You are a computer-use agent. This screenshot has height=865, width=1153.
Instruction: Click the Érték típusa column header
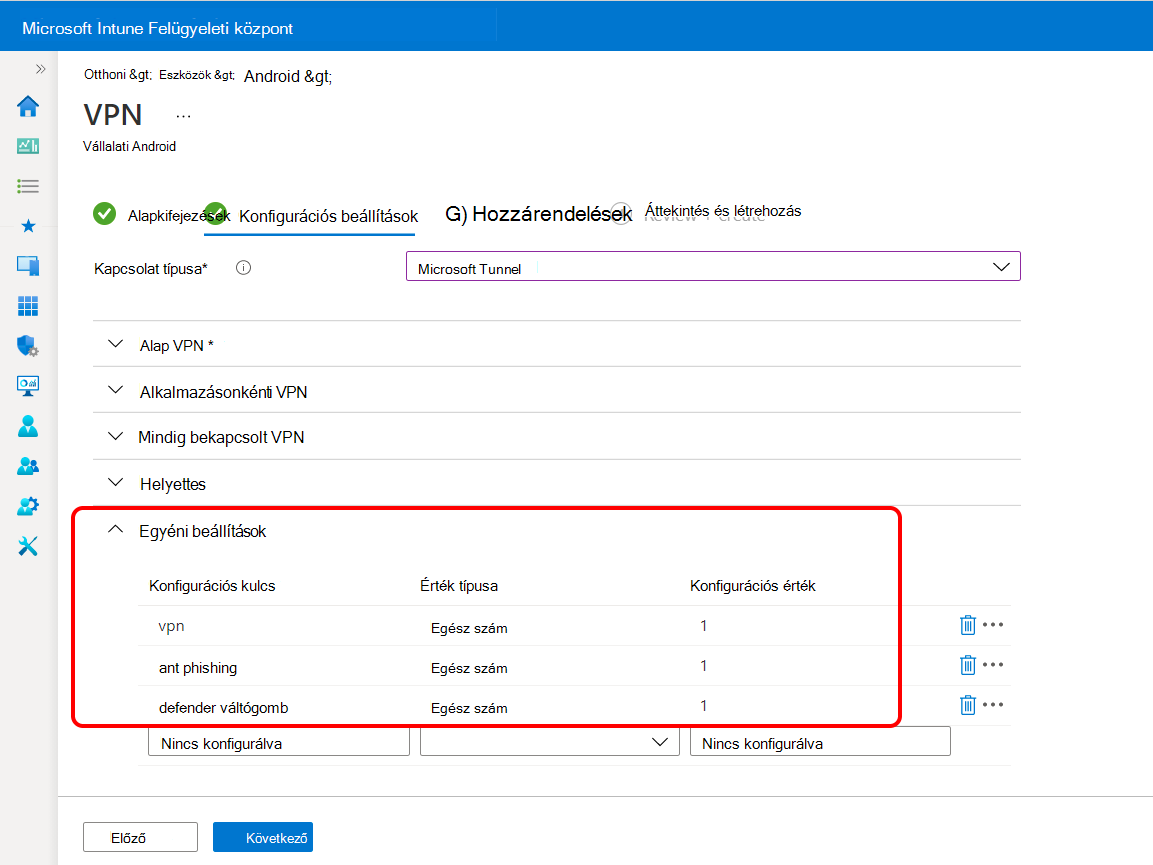pos(459,585)
